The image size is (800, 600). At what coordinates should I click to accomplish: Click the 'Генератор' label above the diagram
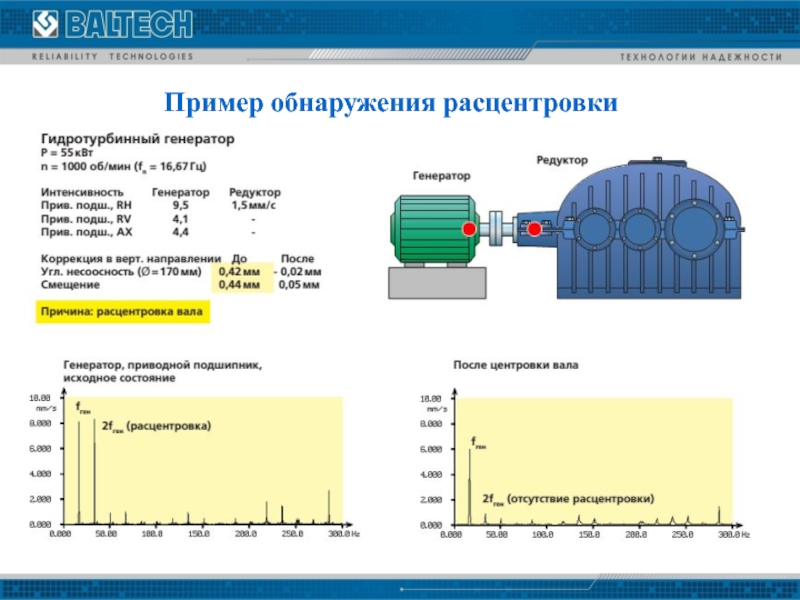441,176
